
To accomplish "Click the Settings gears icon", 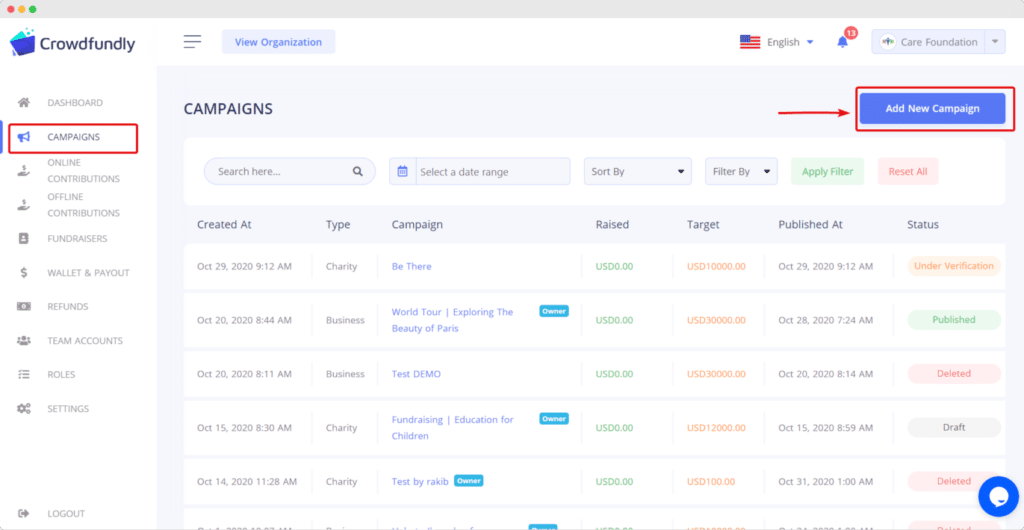I will click(x=24, y=409).
